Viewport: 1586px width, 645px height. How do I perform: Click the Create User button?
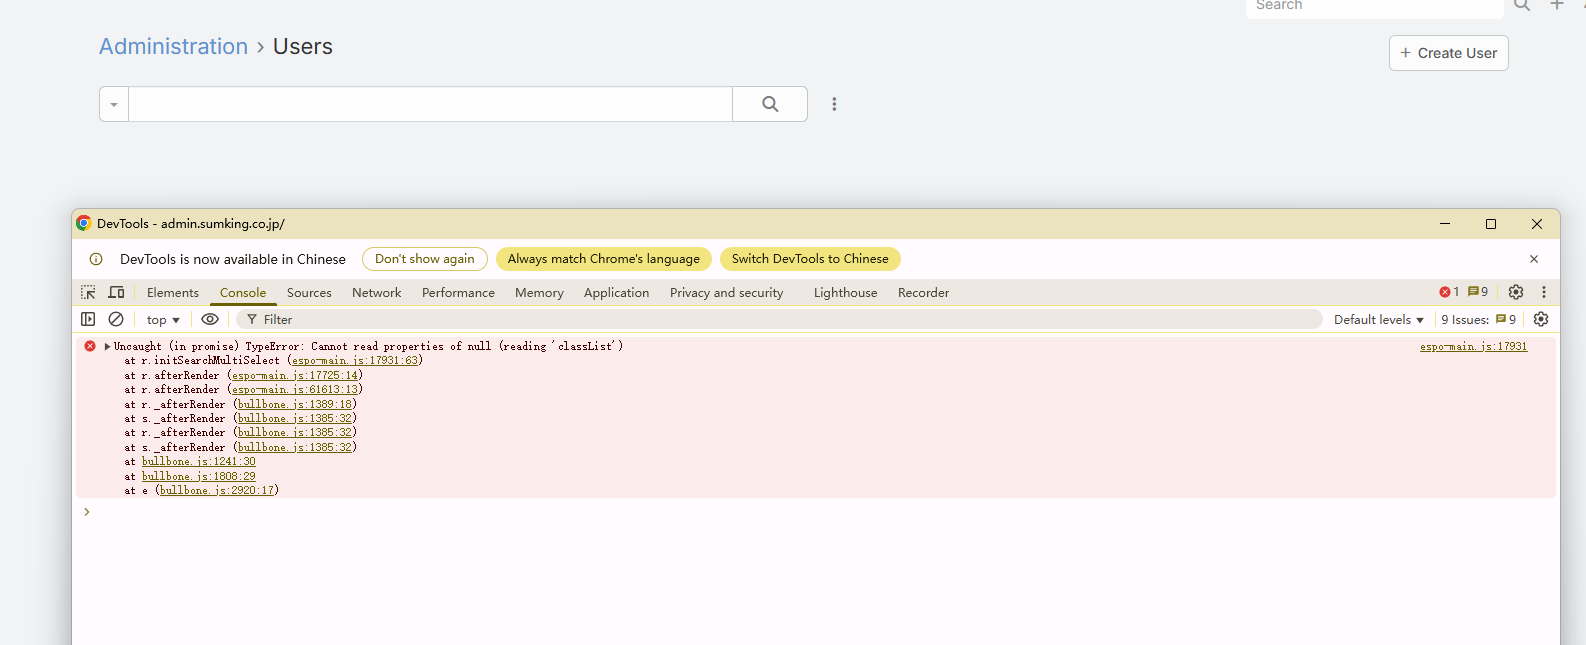click(1448, 53)
